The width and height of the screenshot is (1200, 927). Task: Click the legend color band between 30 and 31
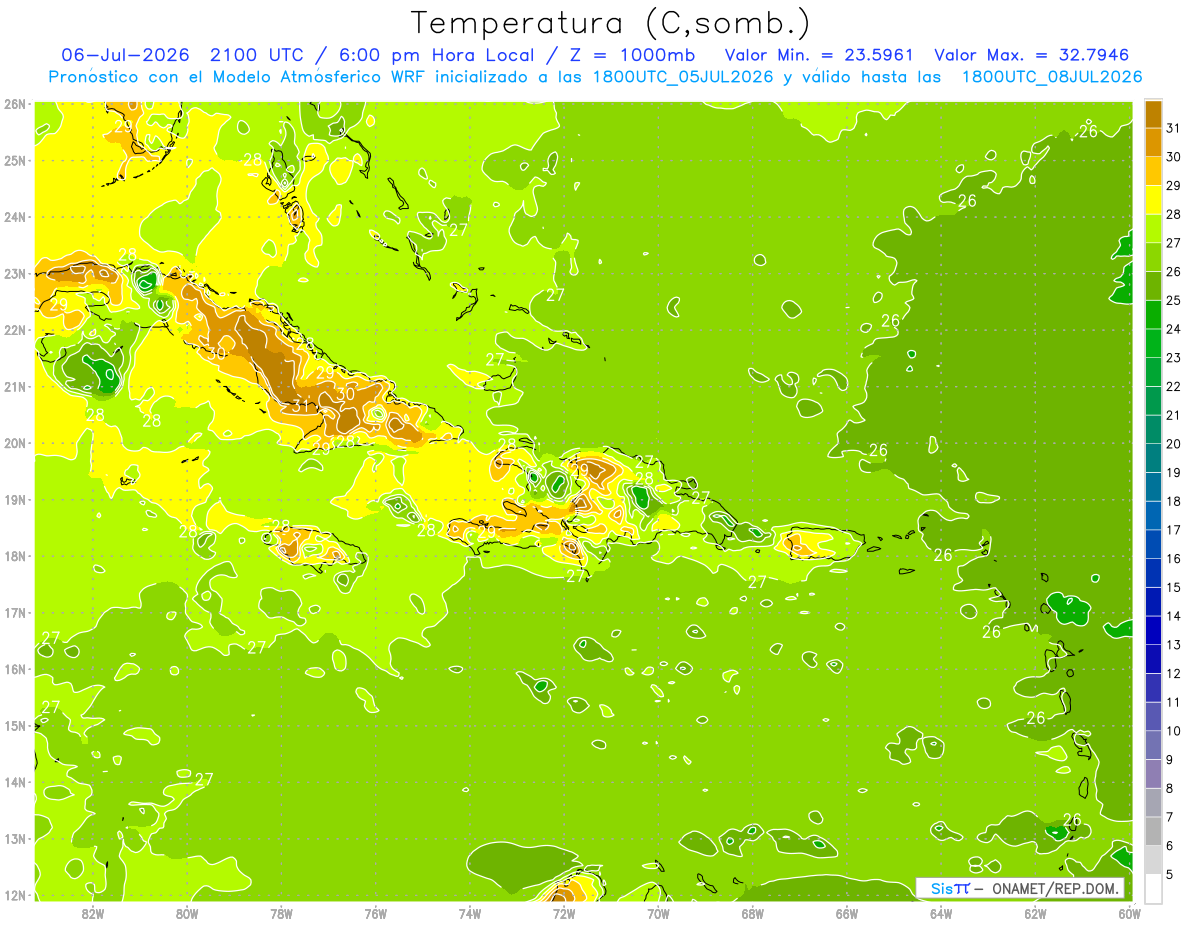(x=1153, y=142)
